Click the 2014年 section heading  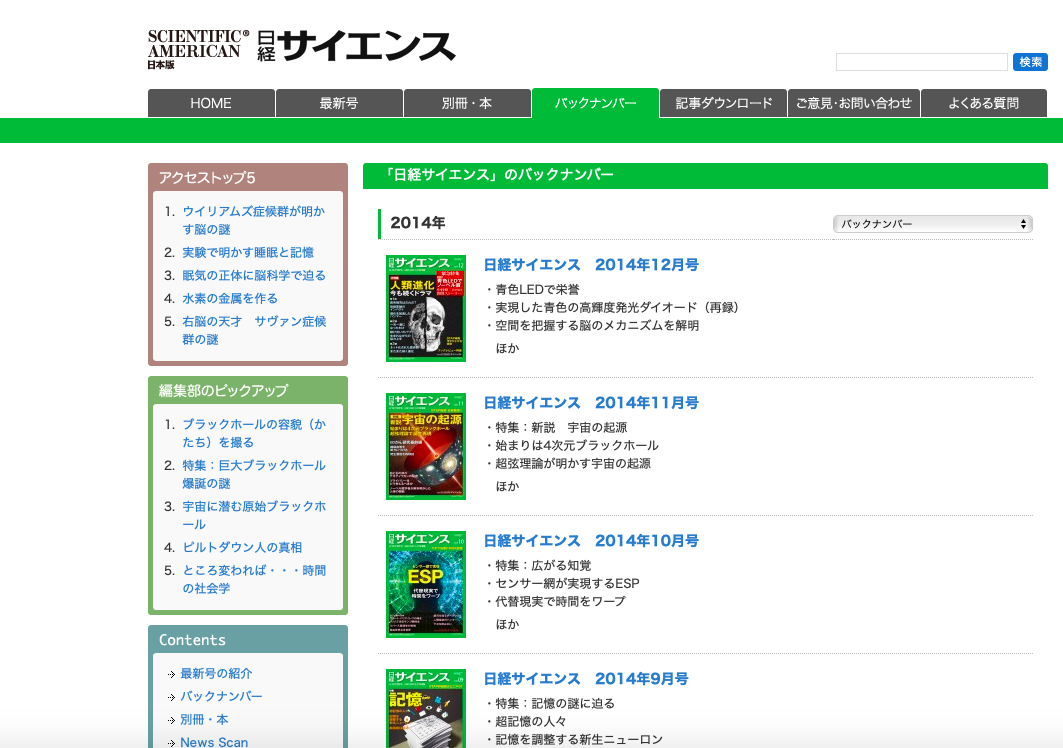click(x=418, y=223)
